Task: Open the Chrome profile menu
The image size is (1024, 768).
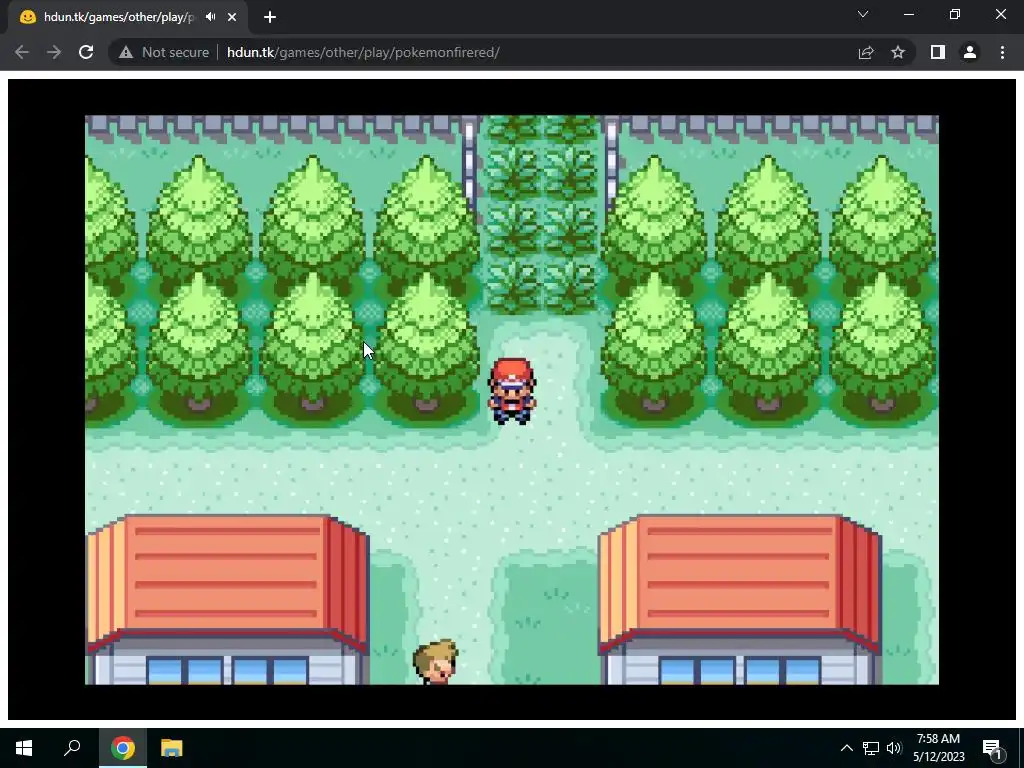Action: [970, 52]
